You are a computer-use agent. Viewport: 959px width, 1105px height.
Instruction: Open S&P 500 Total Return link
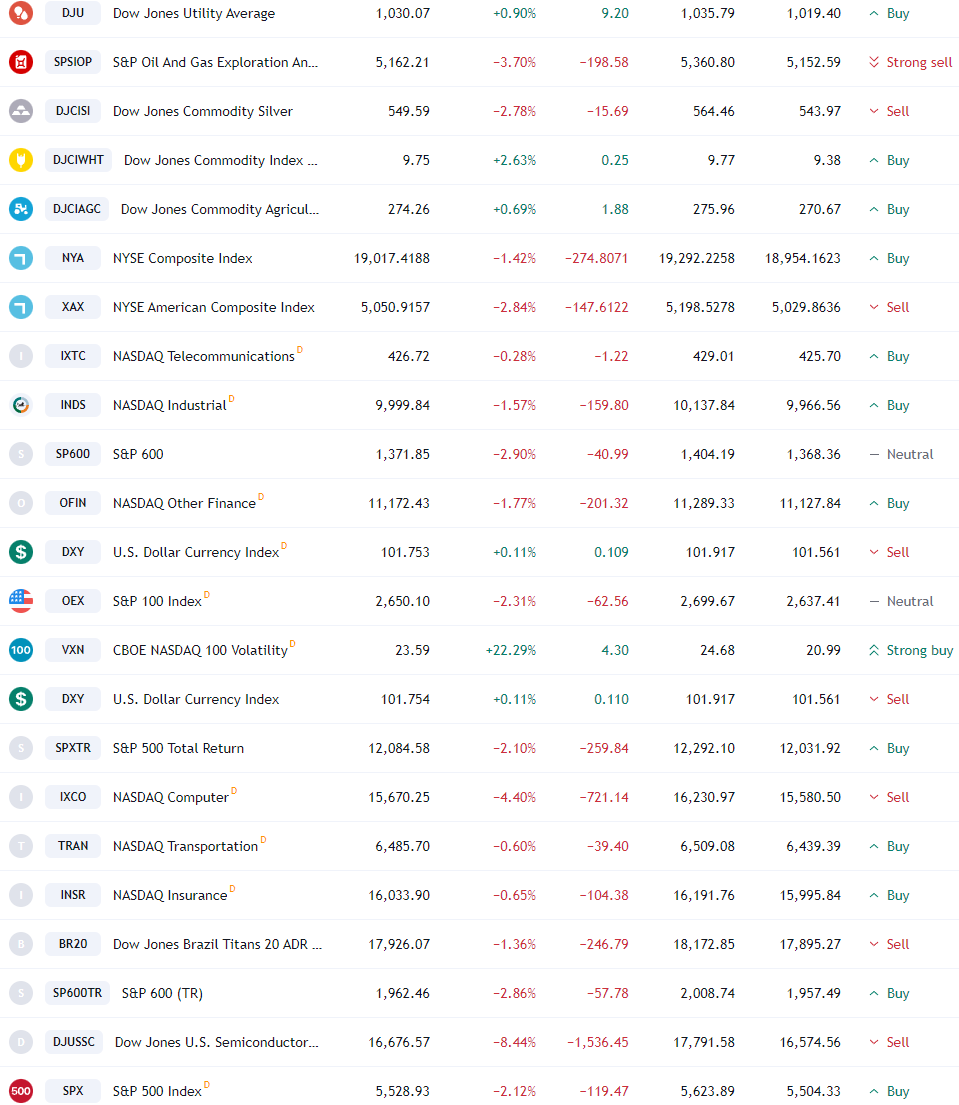178,748
